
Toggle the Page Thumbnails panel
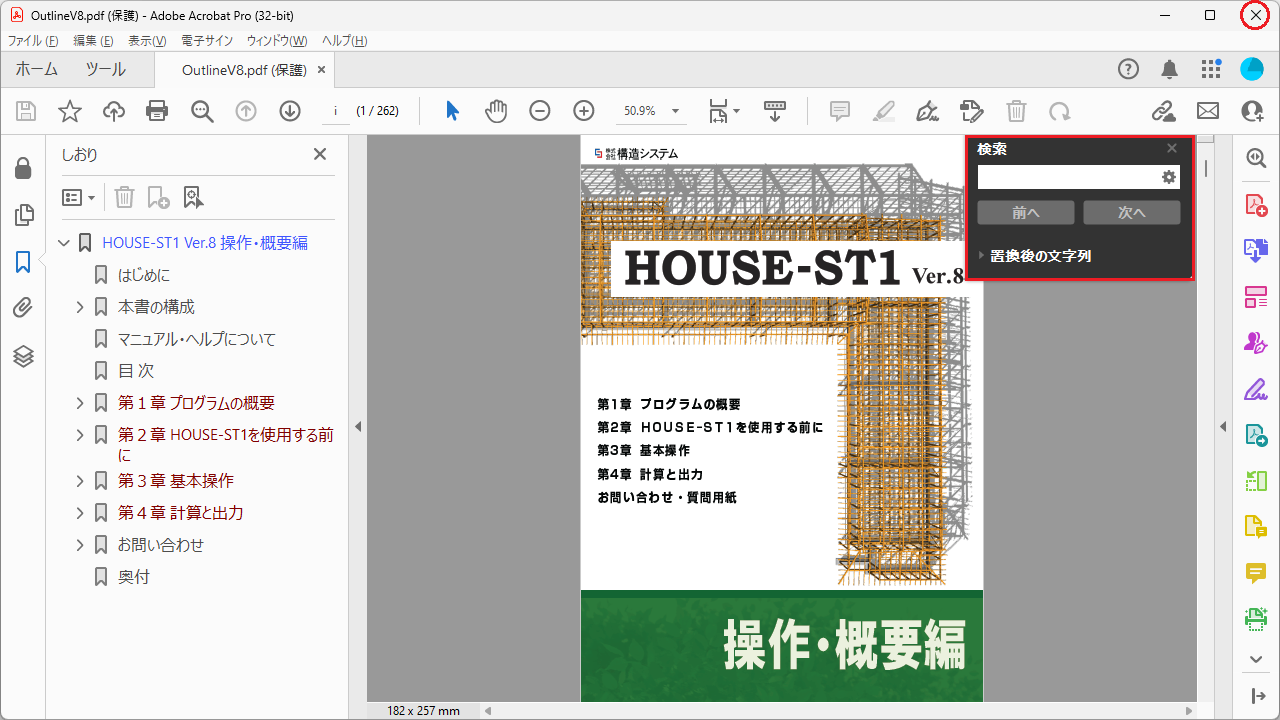23,215
